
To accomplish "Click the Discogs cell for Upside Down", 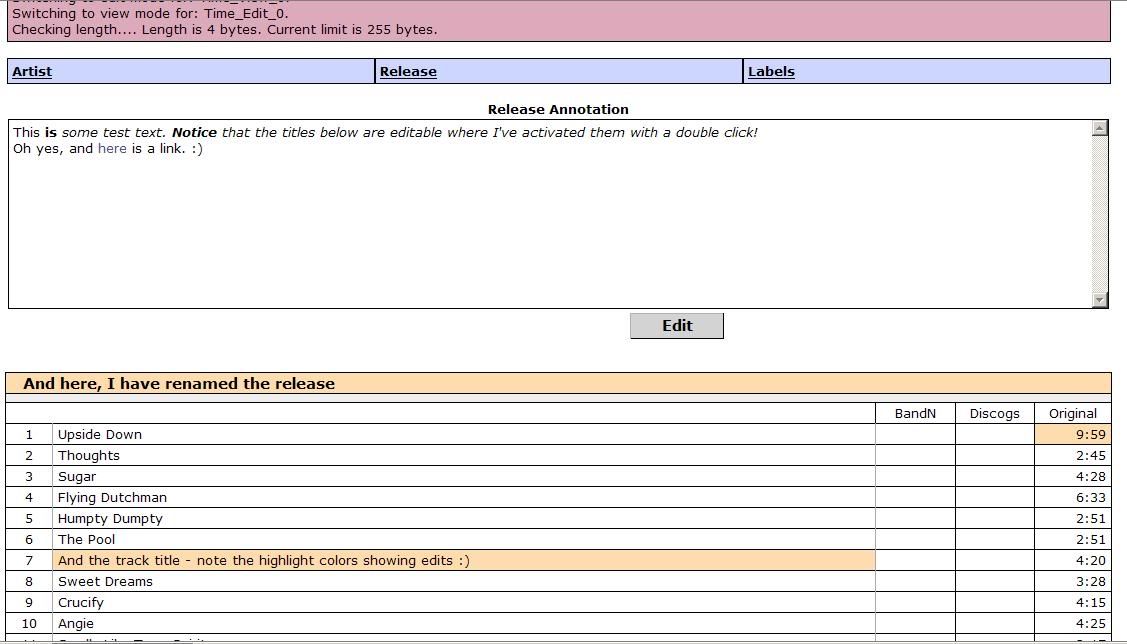I will [x=995, y=434].
